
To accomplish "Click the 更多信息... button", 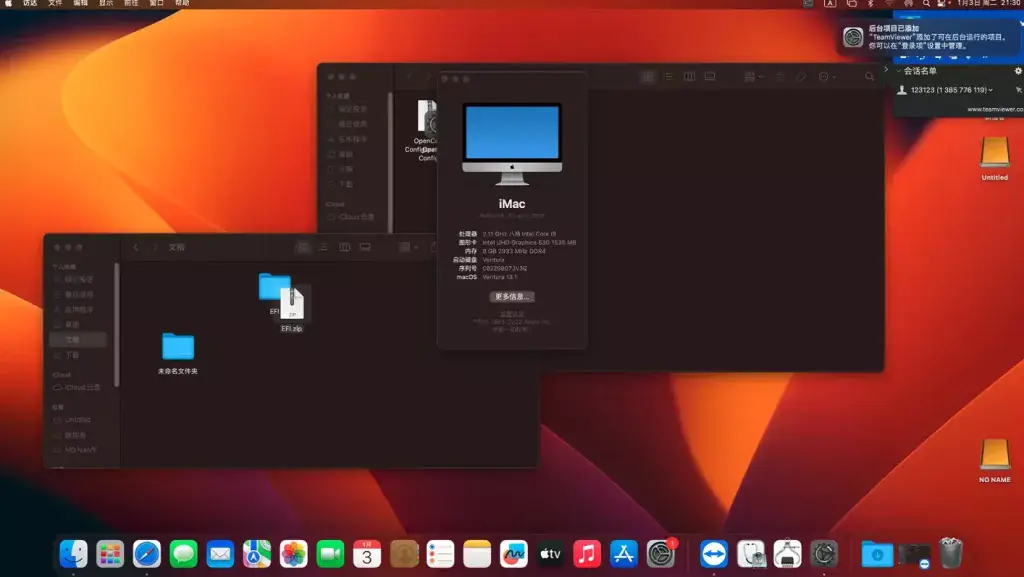I will 512,296.
